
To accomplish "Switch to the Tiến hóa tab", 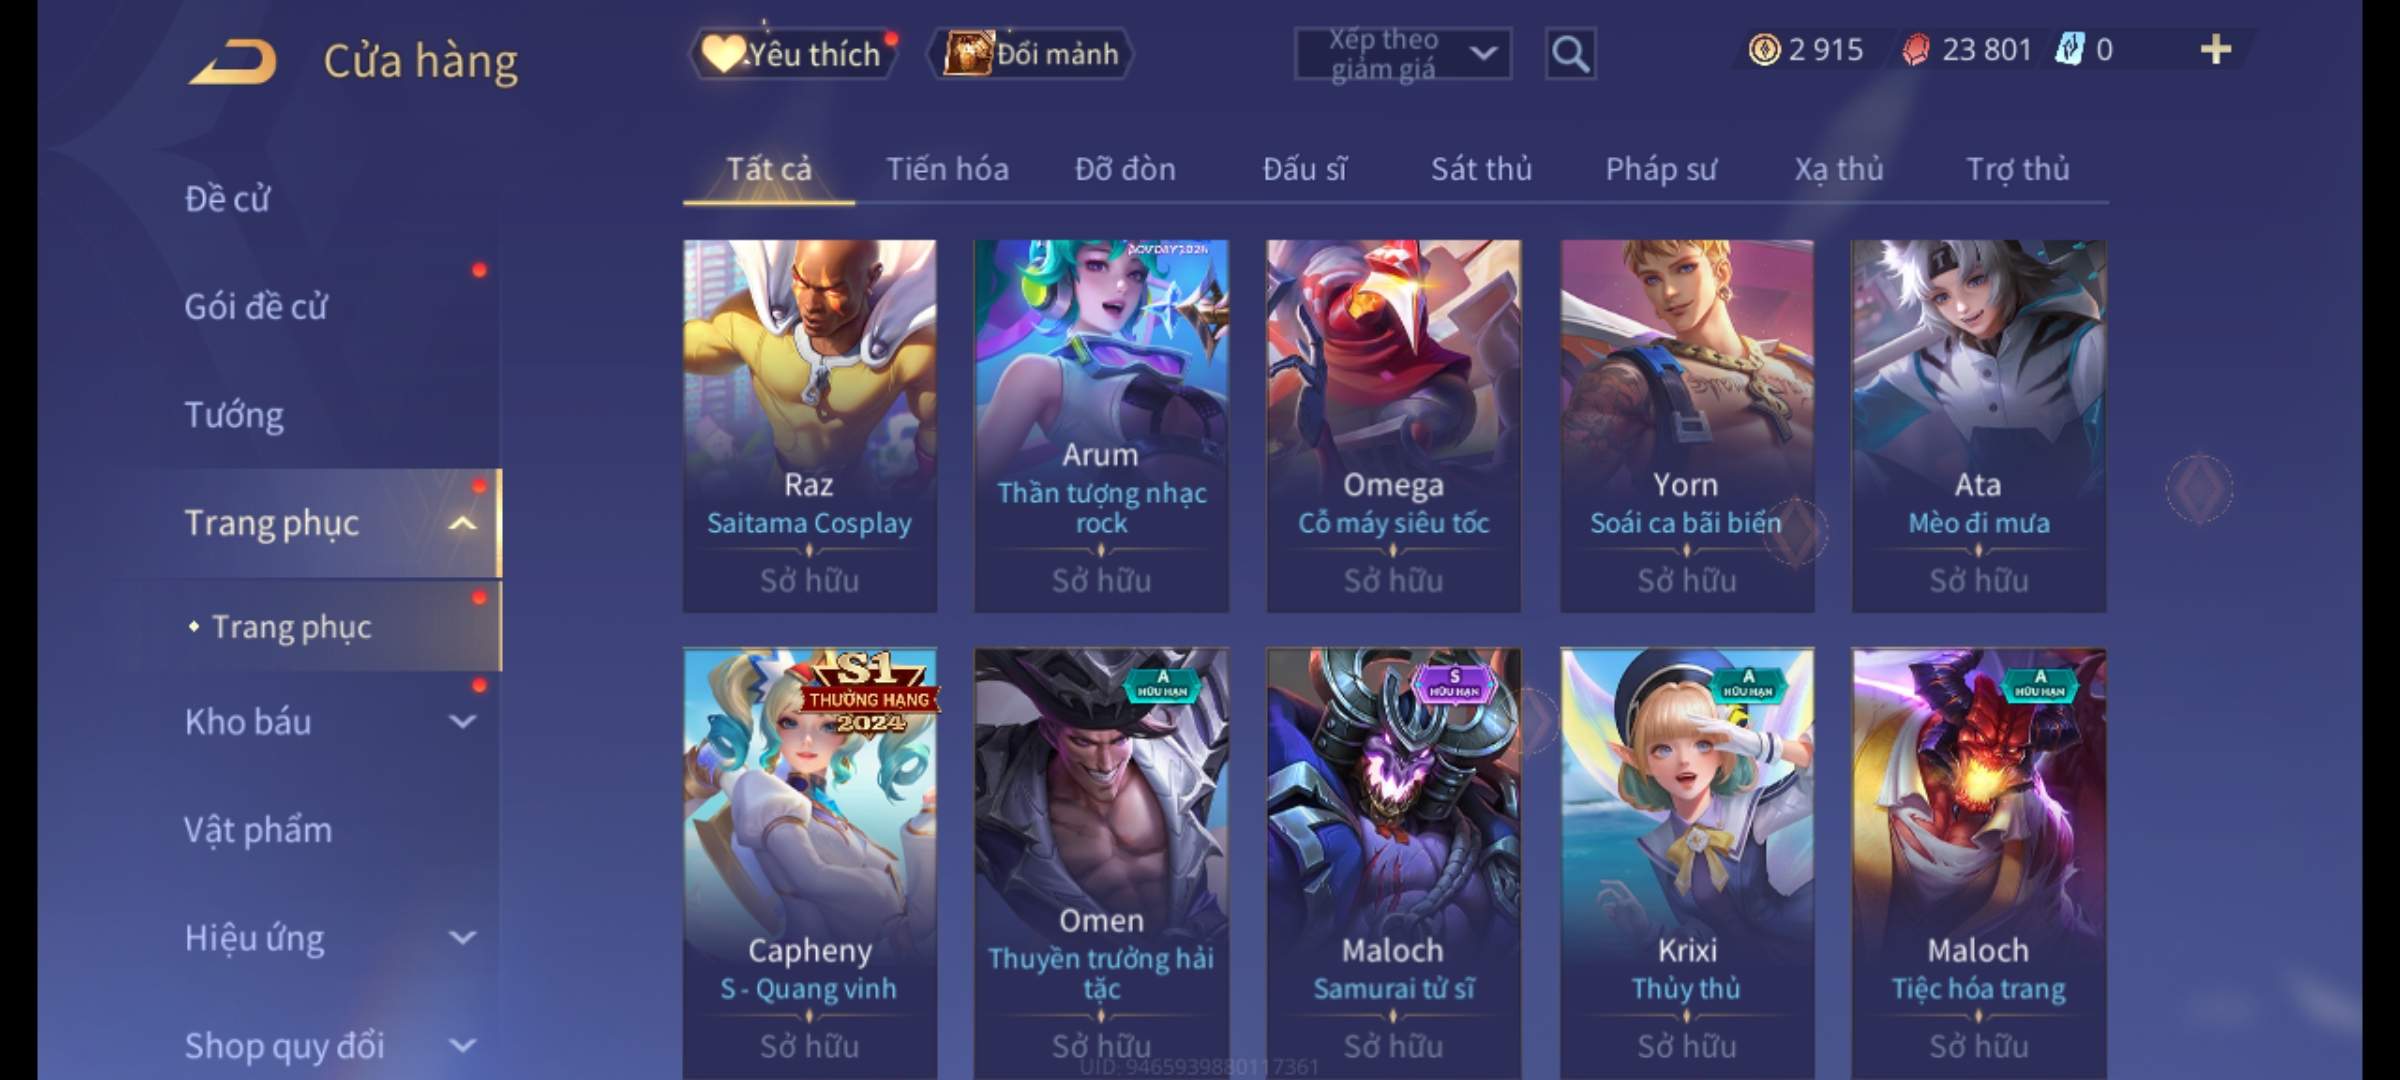I will click(947, 169).
